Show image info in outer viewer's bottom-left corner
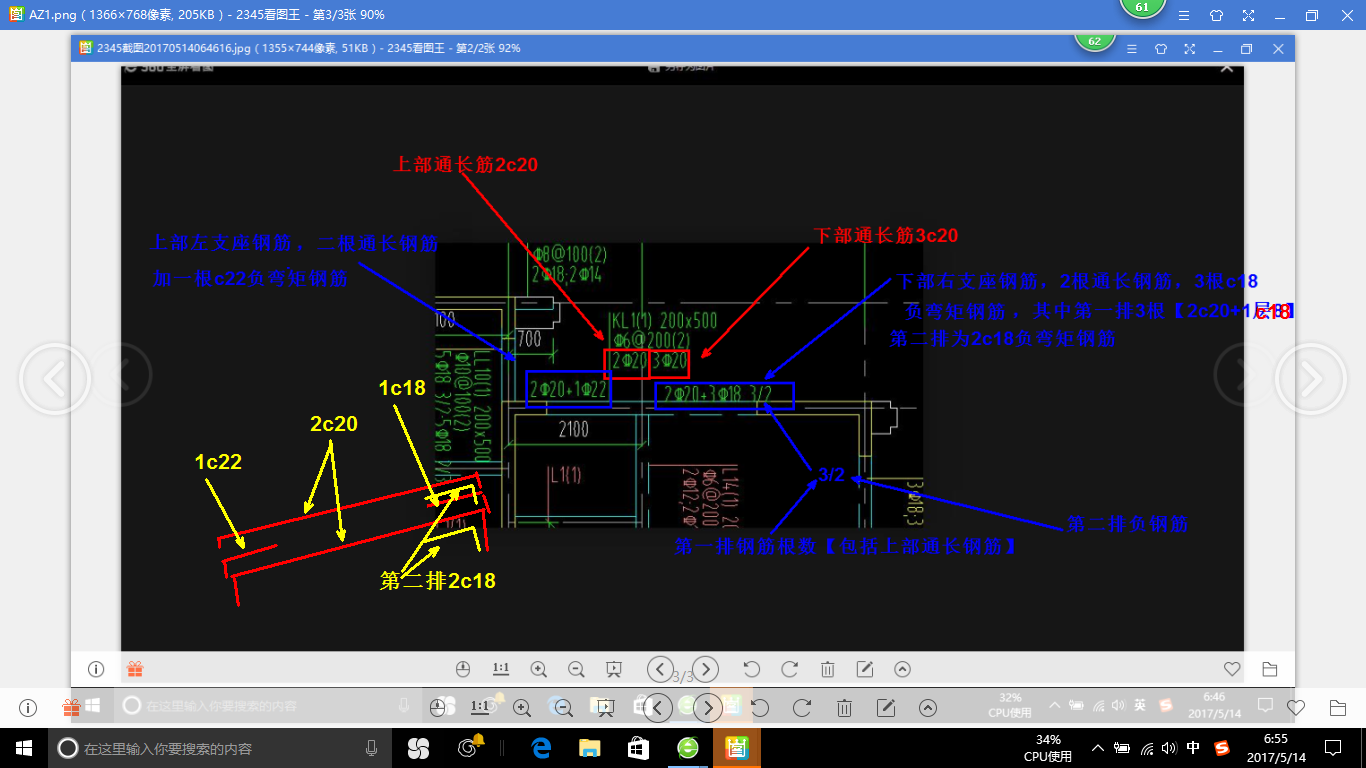 click(28, 707)
